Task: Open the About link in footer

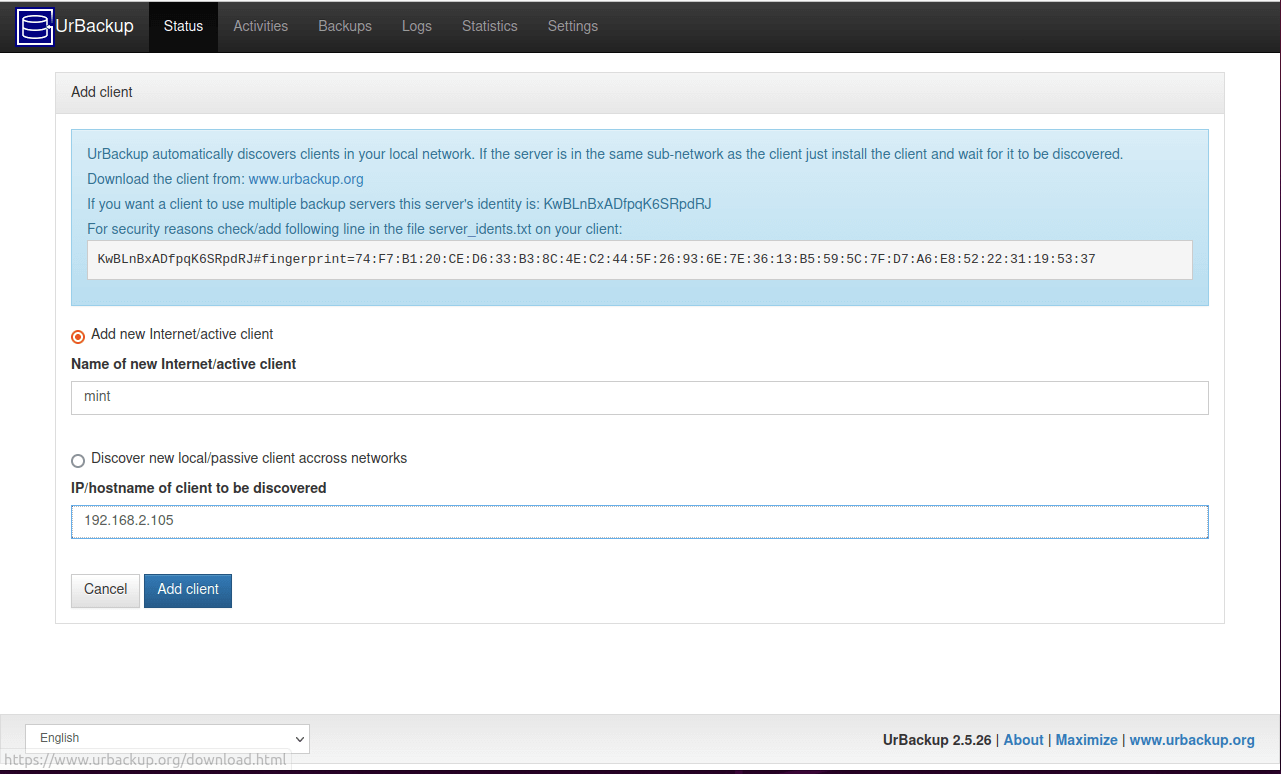Action: pos(1024,740)
